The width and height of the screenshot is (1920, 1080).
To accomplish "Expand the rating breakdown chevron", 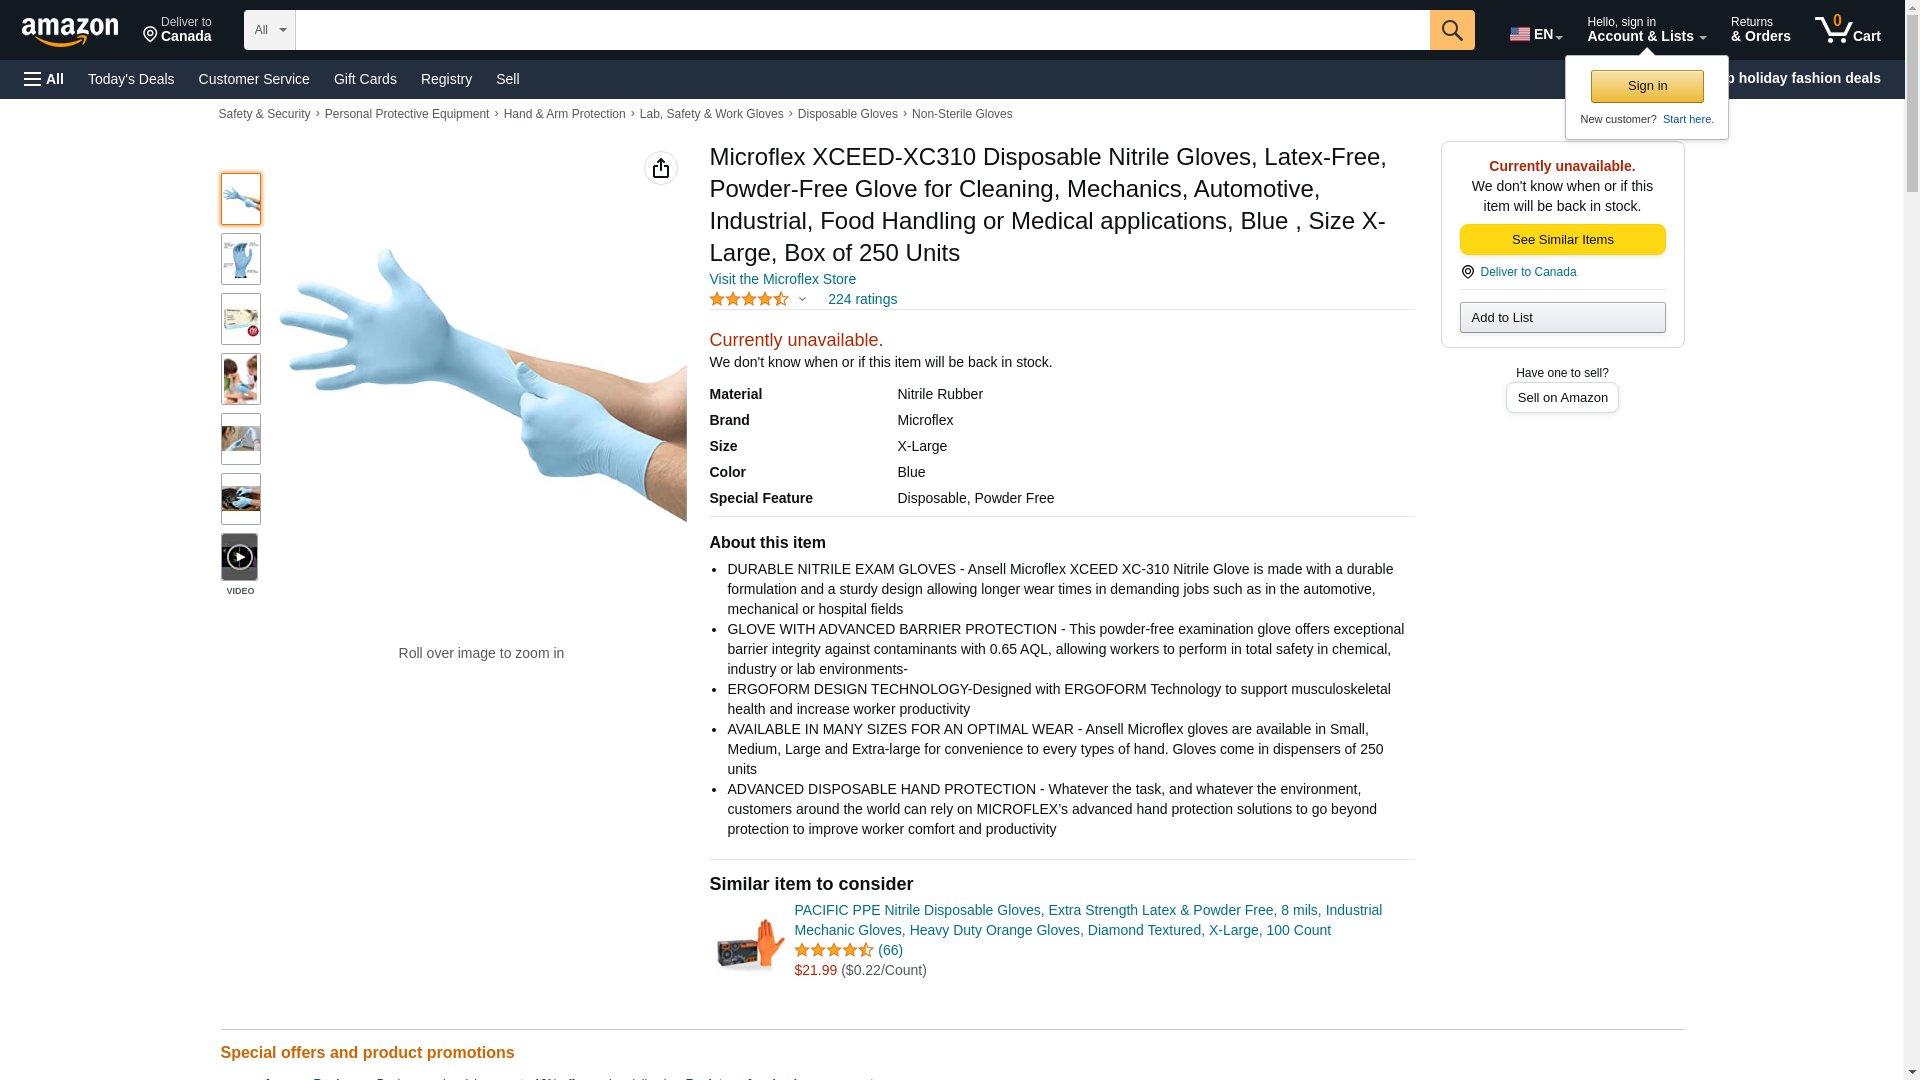I will pos(802,299).
